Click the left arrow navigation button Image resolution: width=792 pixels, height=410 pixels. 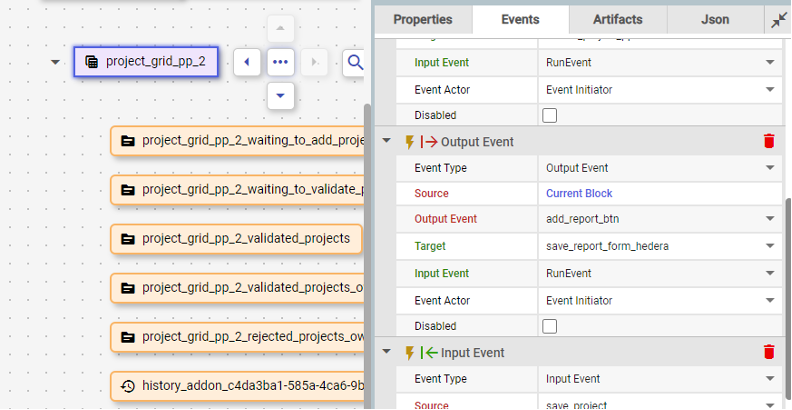[x=247, y=63]
